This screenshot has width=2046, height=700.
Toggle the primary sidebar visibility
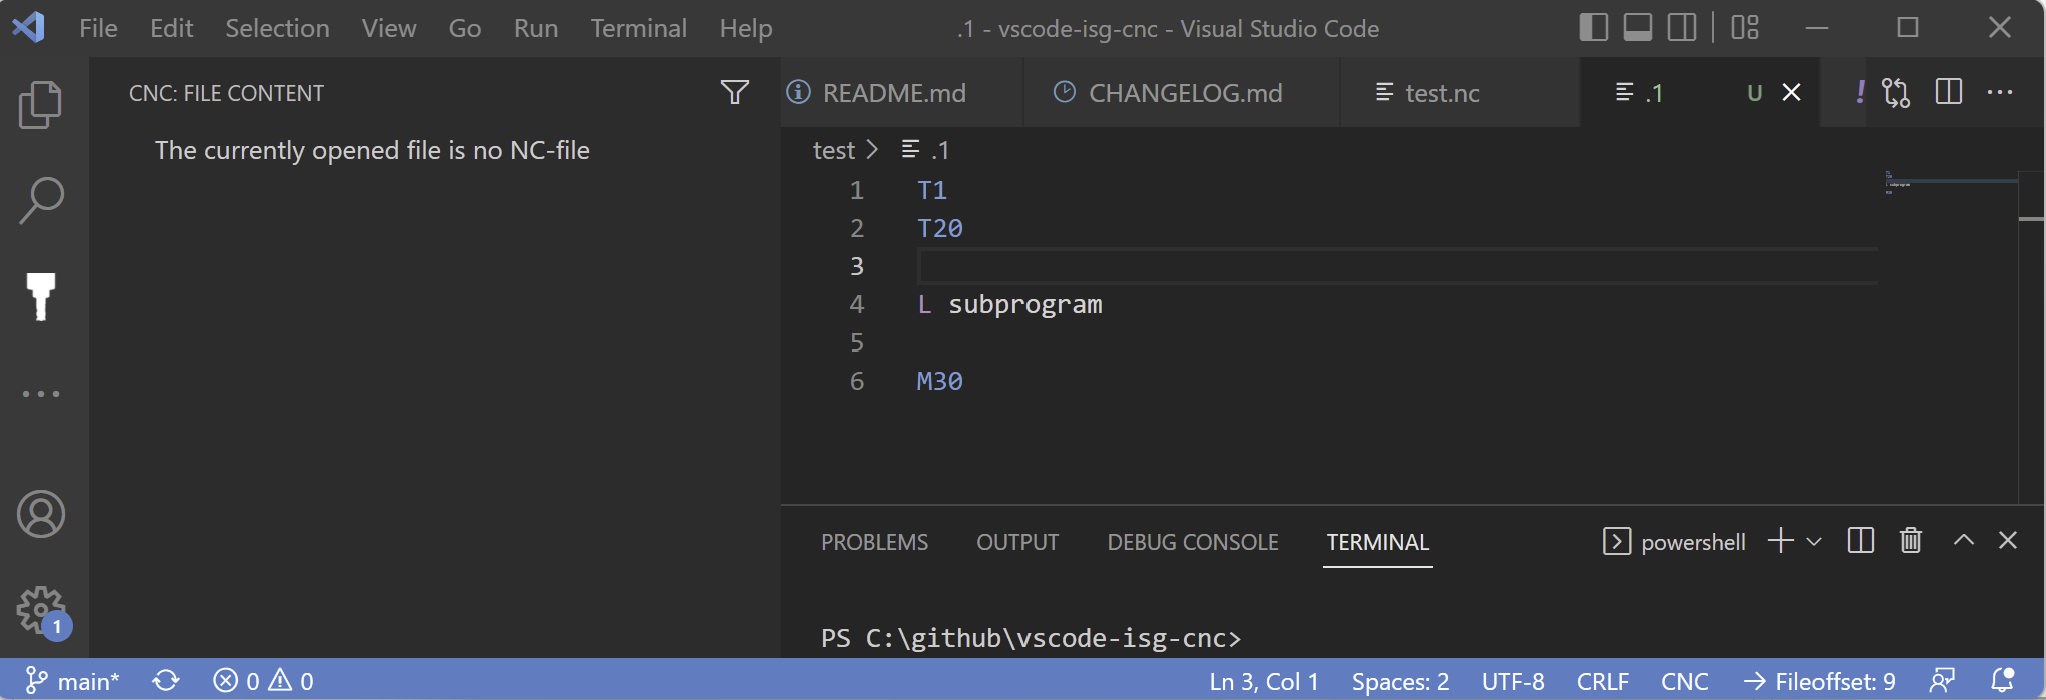(1594, 27)
